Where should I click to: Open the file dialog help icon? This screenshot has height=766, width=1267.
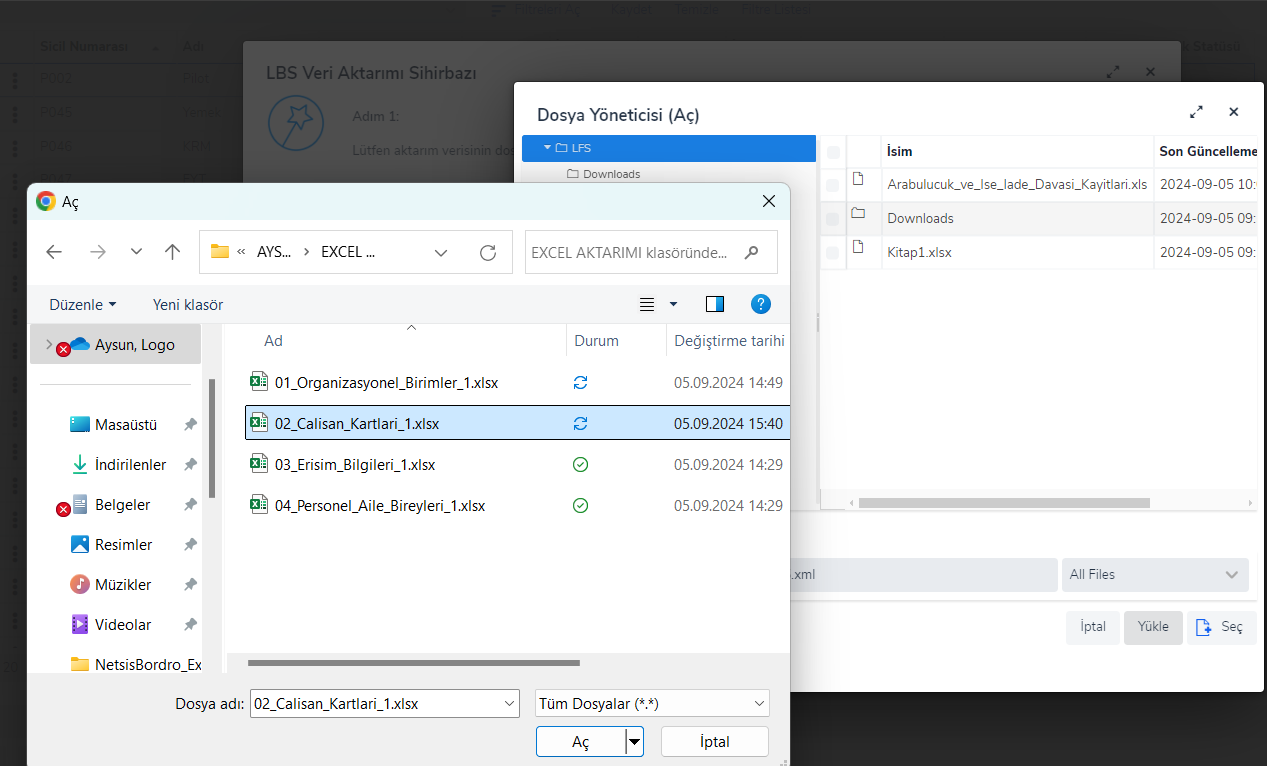click(x=760, y=304)
